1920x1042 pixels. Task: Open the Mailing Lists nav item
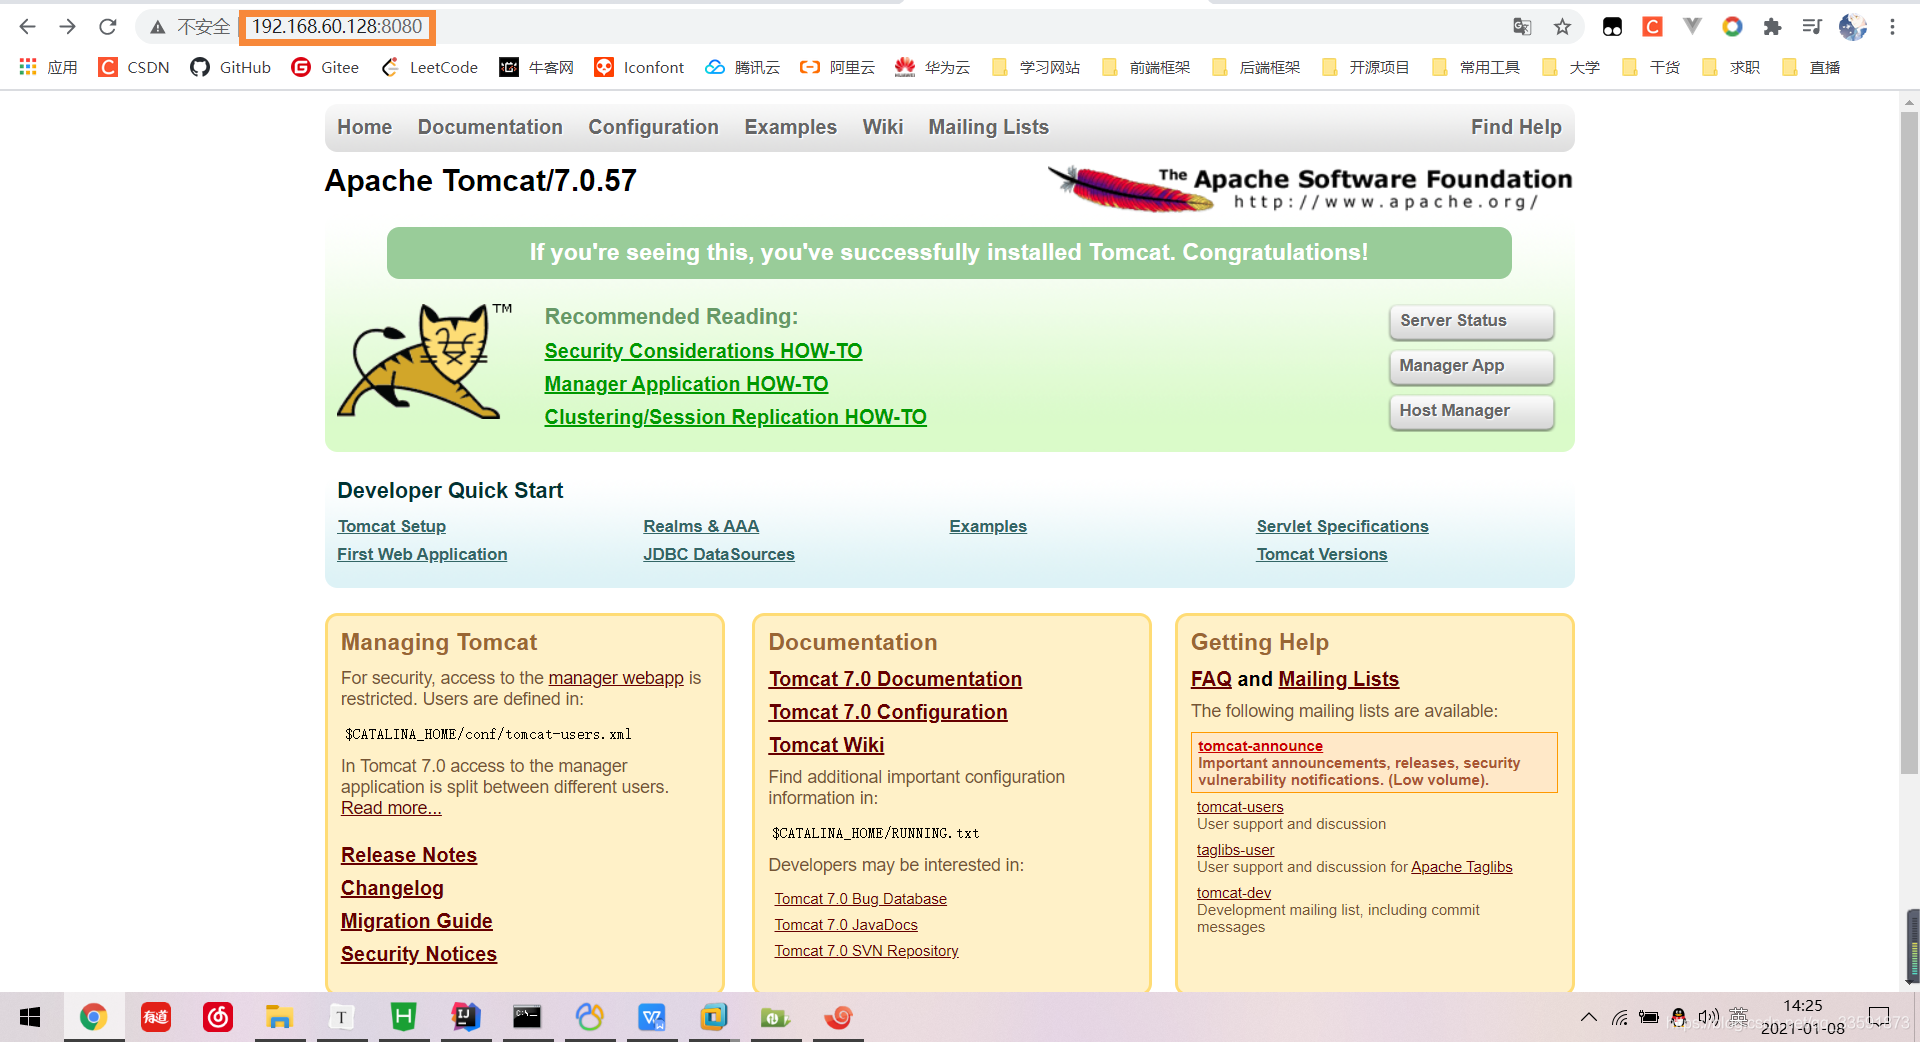click(x=988, y=127)
